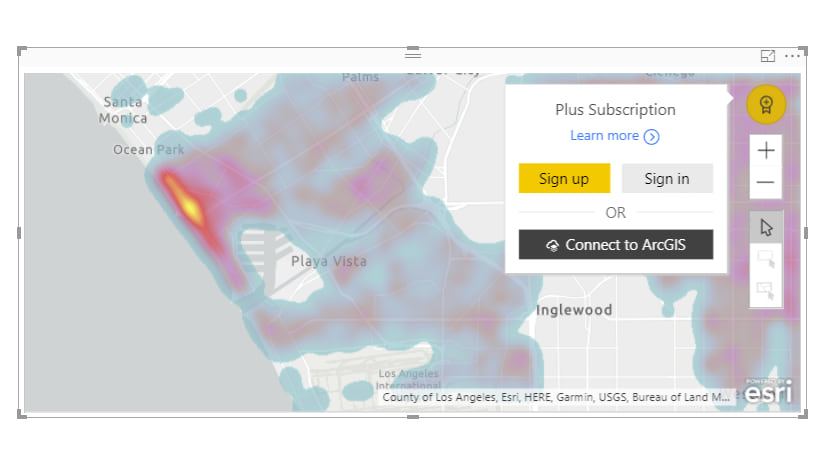Screen dimensions: 826x465
Task: Click the Plus Subscription badge icon
Action: [766, 104]
